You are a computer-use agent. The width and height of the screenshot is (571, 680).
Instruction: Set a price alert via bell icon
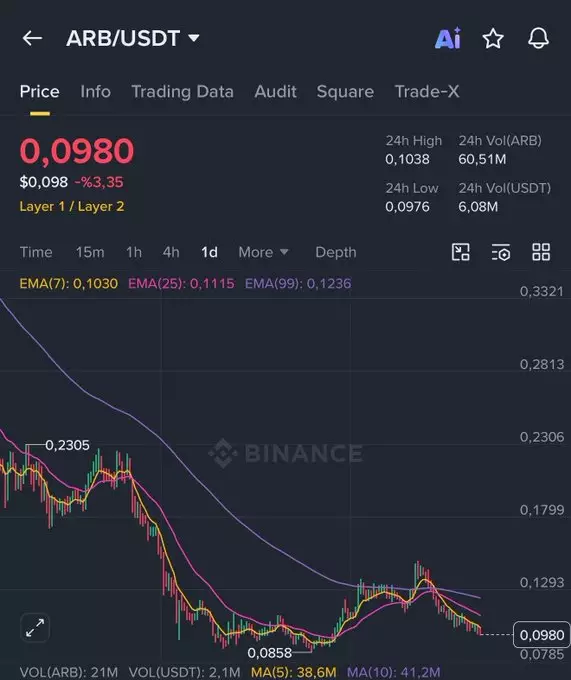pos(538,38)
